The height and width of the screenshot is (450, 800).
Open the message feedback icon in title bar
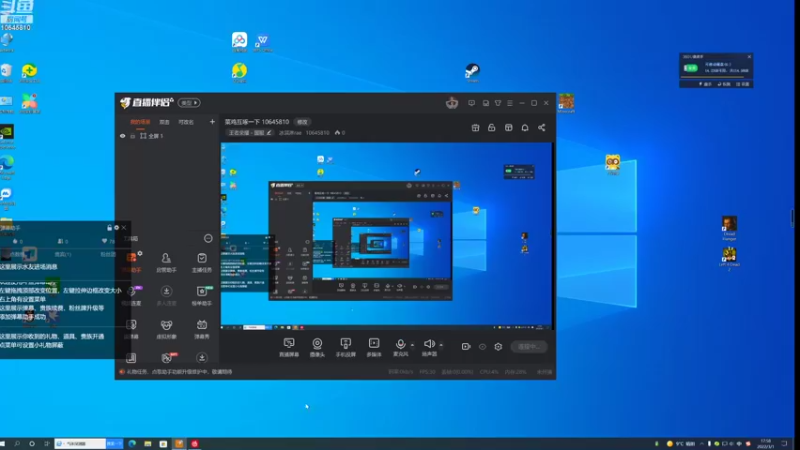tap(471, 103)
